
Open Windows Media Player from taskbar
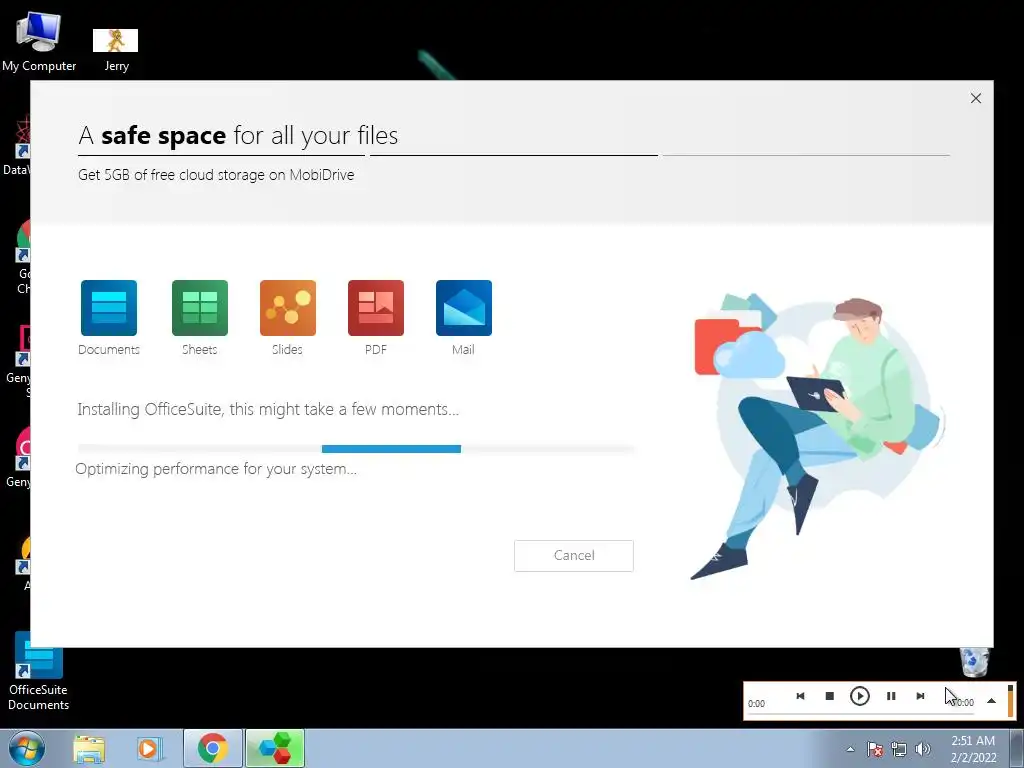tap(148, 749)
